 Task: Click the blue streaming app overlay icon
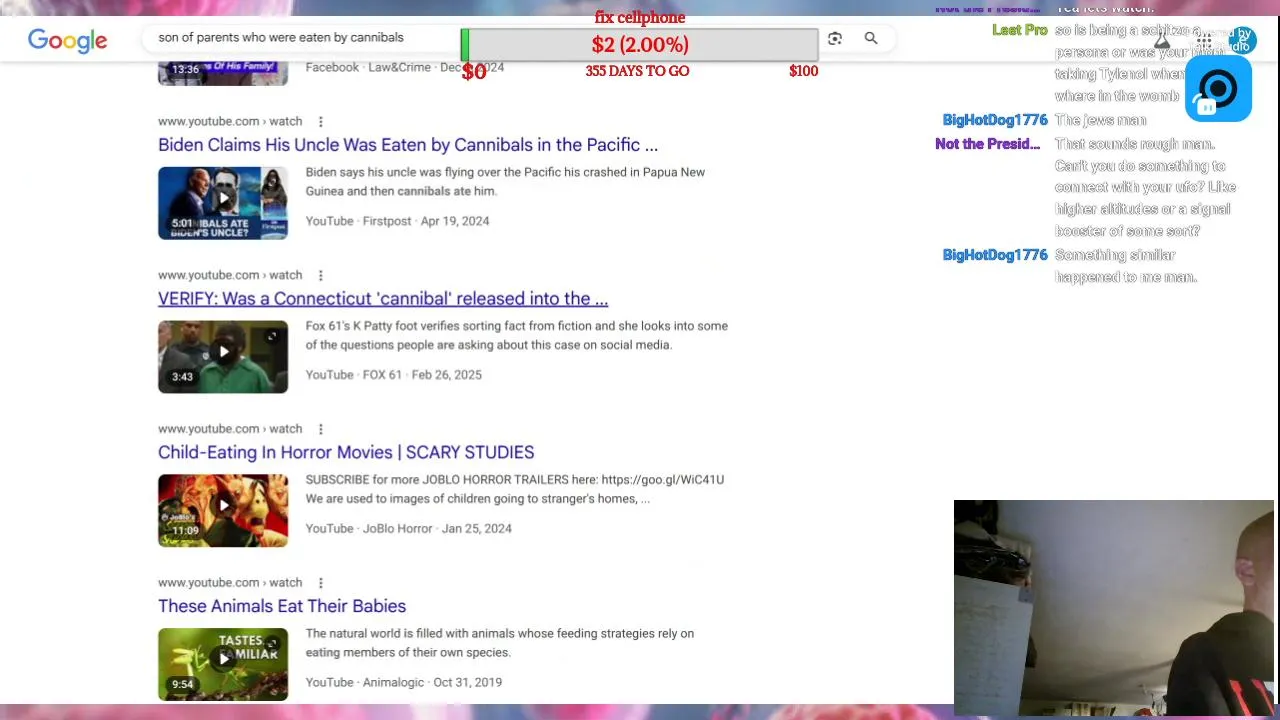(1218, 89)
